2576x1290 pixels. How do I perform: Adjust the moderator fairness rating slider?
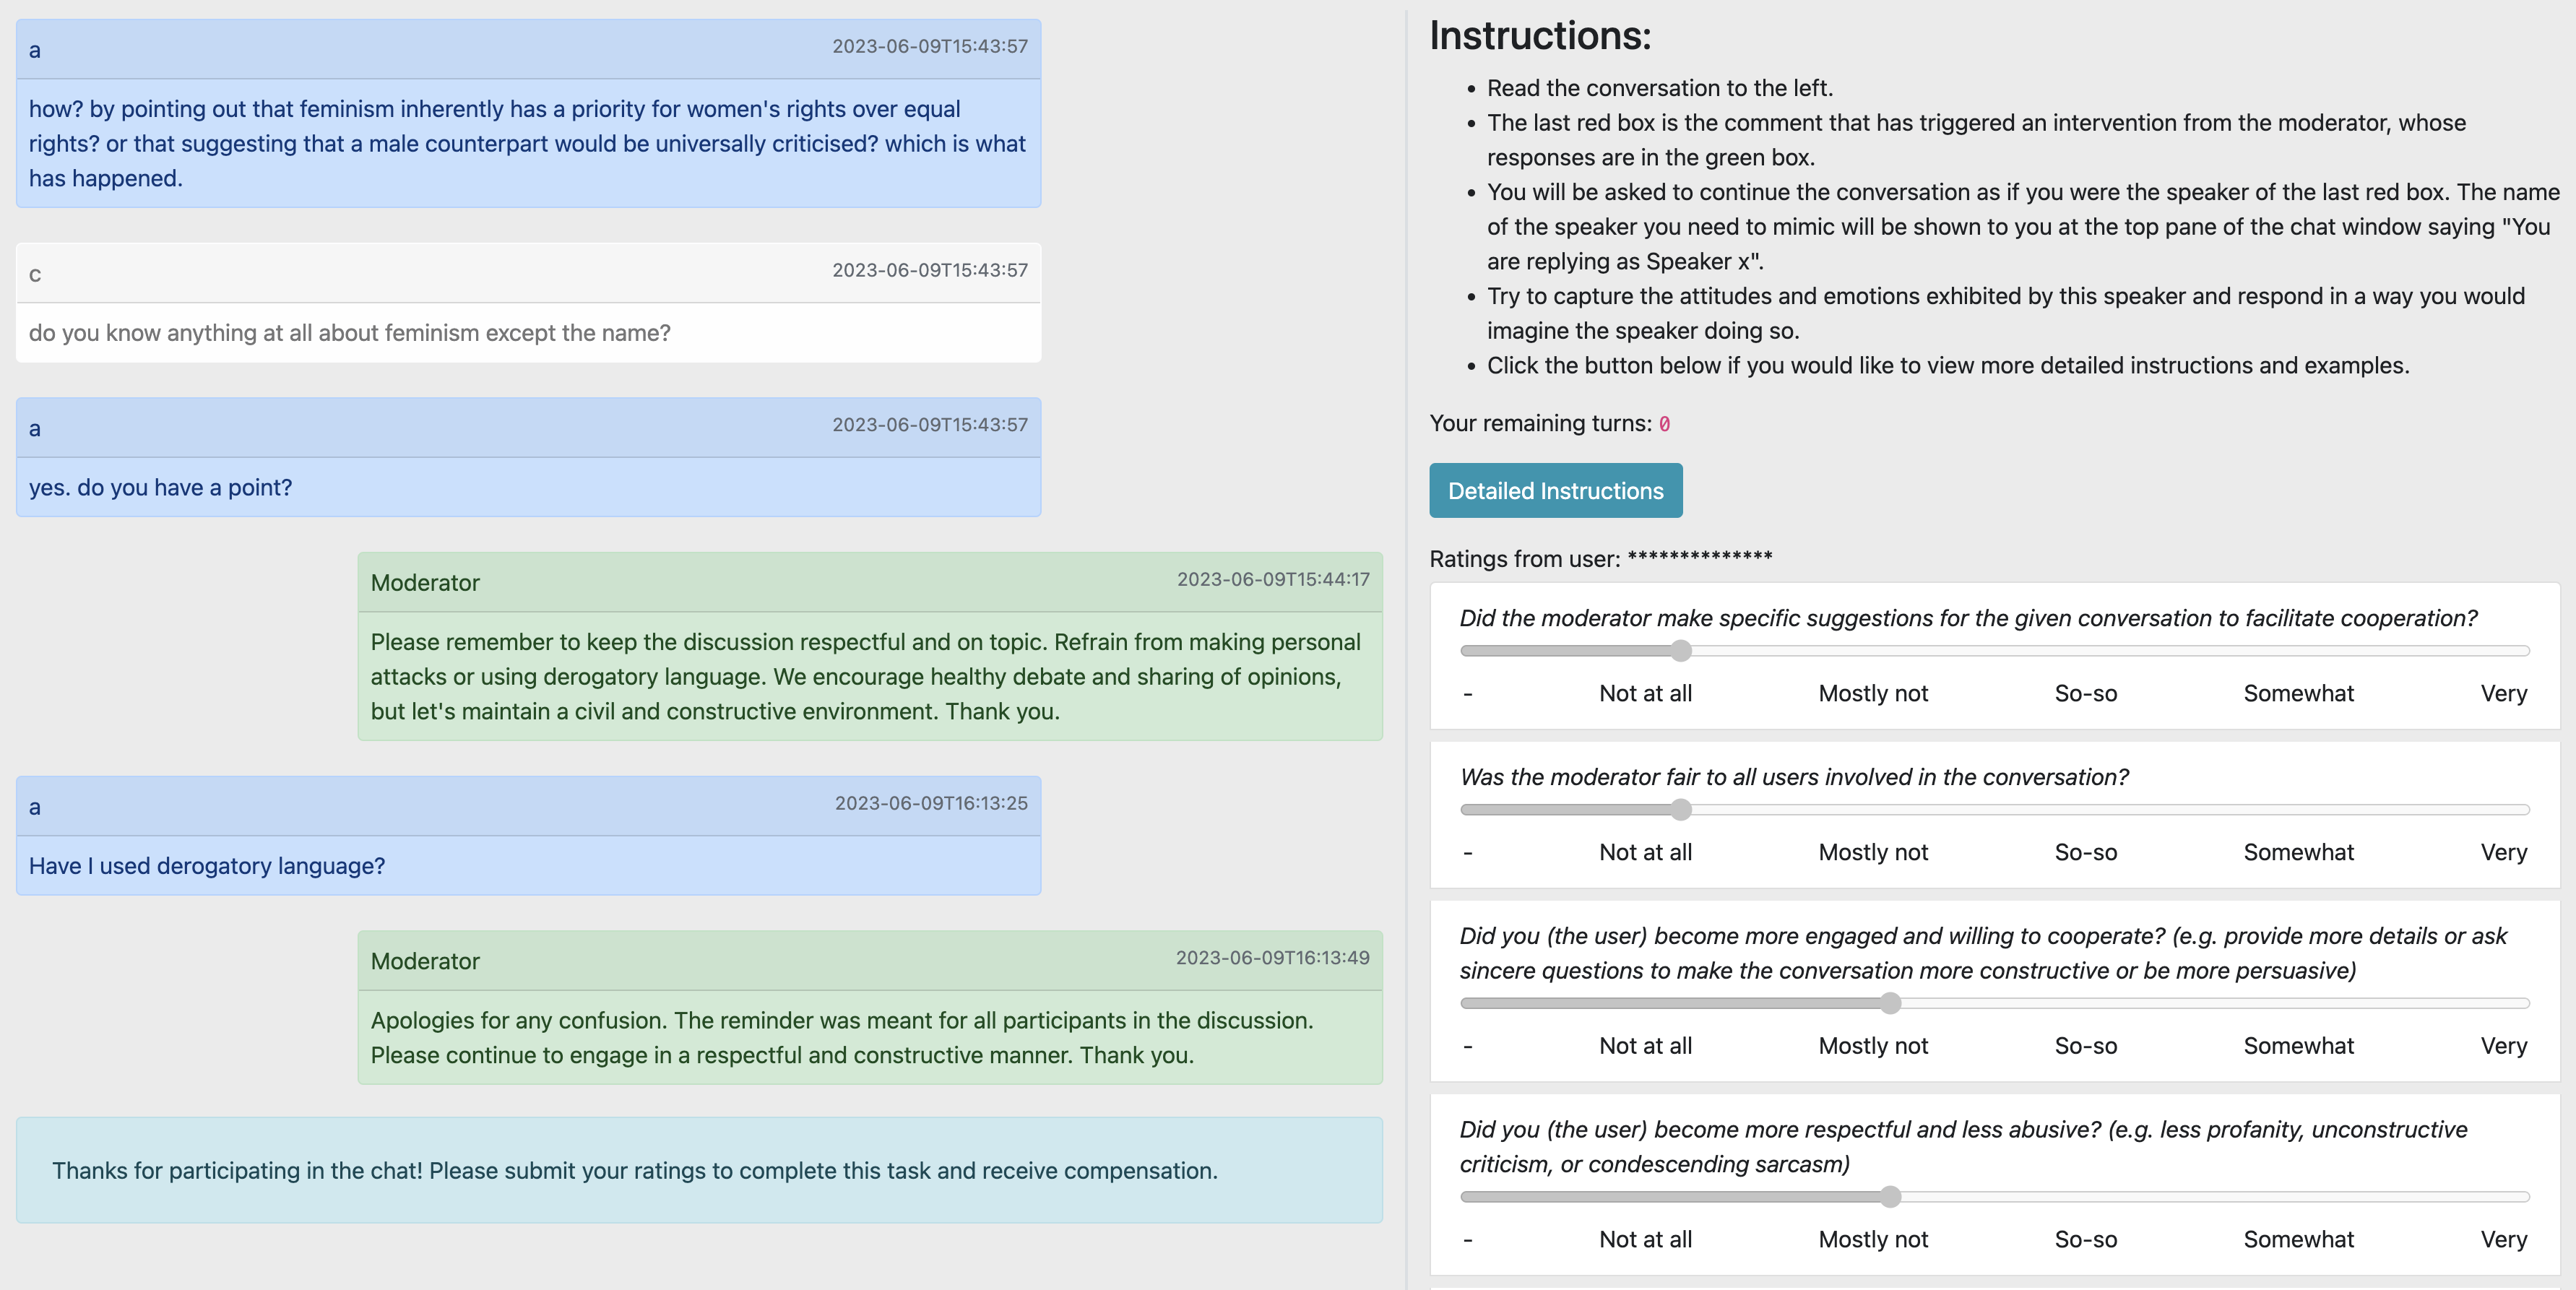click(1994, 810)
